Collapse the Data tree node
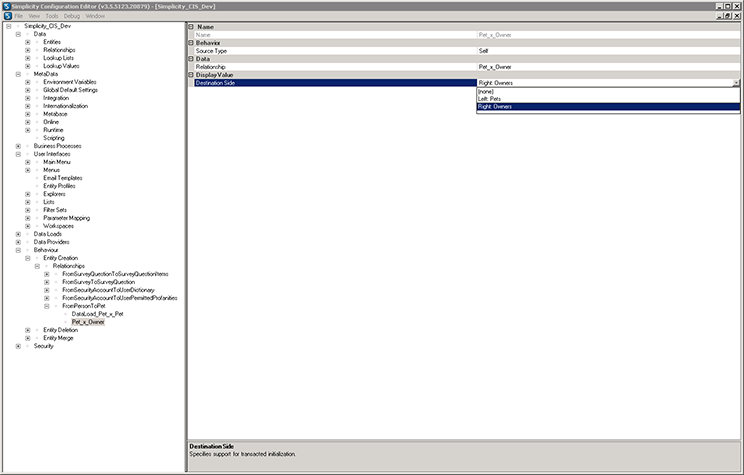This screenshot has height=475, width=744. 18,34
